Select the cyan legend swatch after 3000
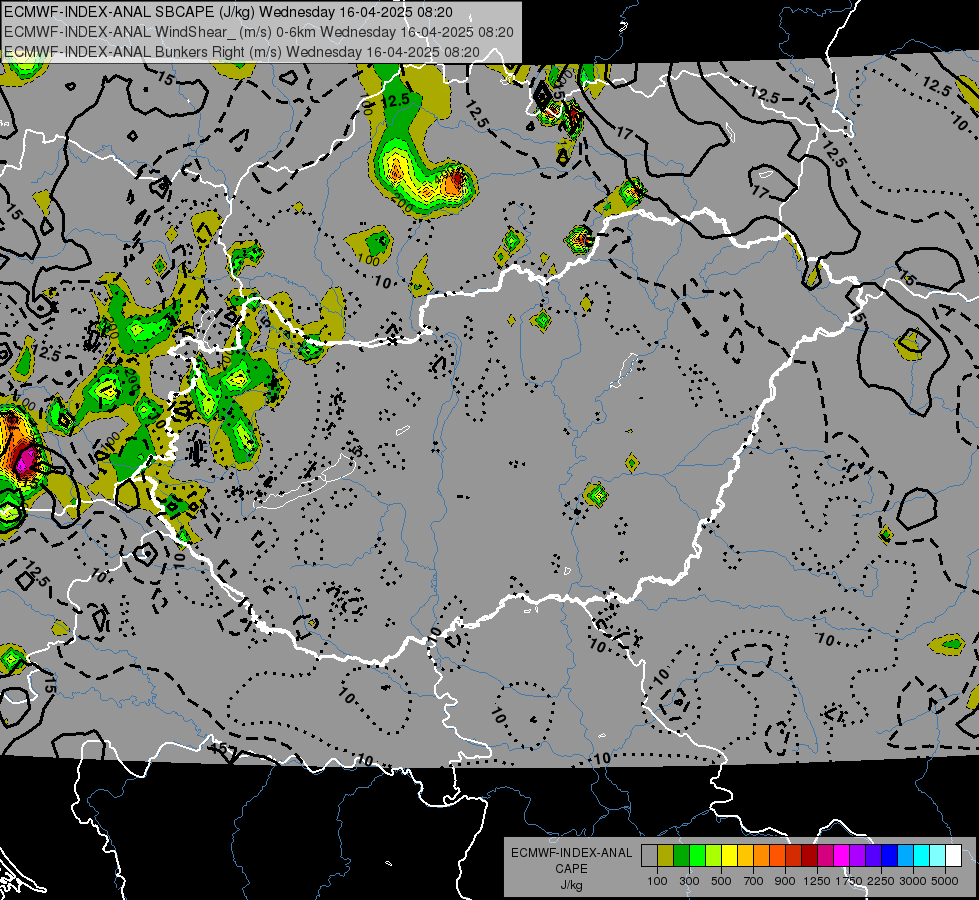 922,856
